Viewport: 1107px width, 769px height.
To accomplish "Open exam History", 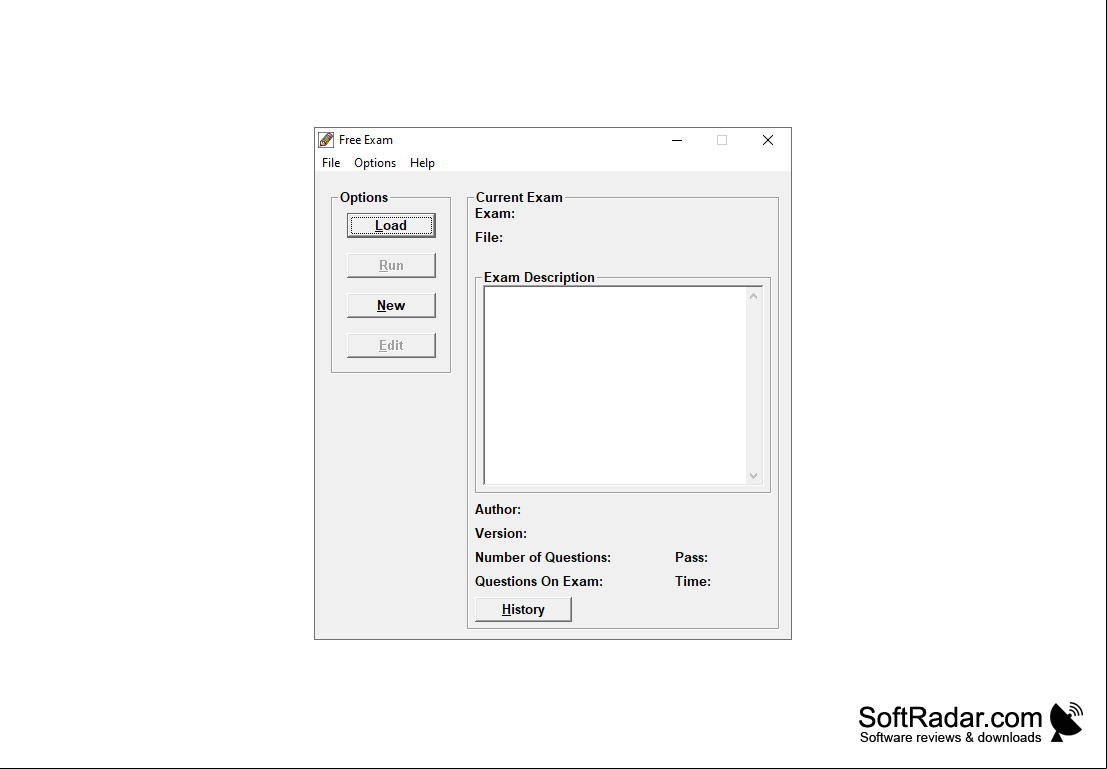I will tap(523, 609).
